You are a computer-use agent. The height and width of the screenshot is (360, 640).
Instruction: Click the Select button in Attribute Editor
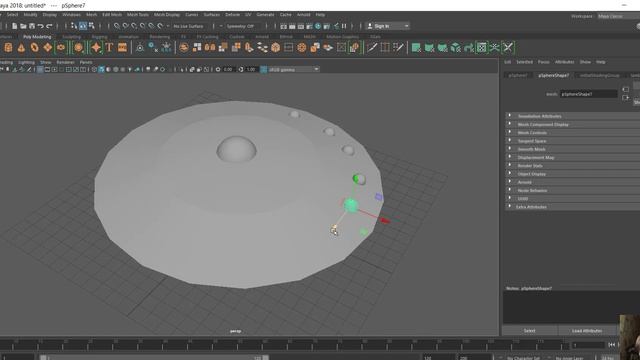coord(529,331)
